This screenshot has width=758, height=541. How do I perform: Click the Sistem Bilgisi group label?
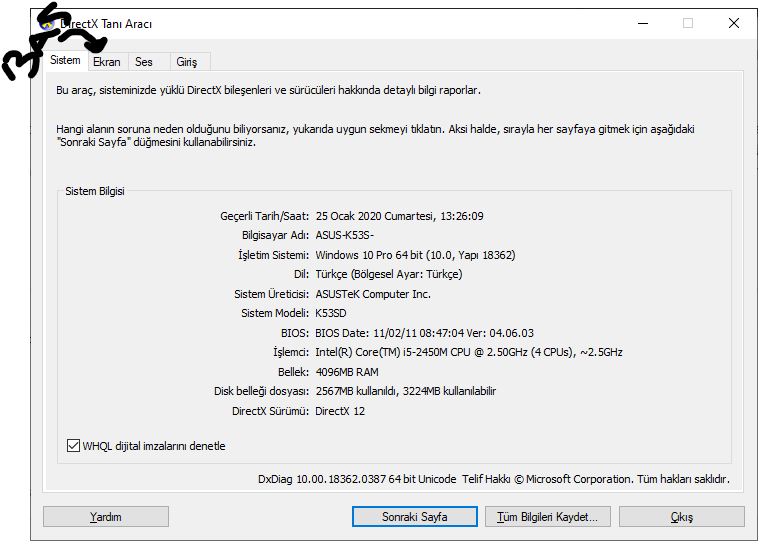pos(95,191)
